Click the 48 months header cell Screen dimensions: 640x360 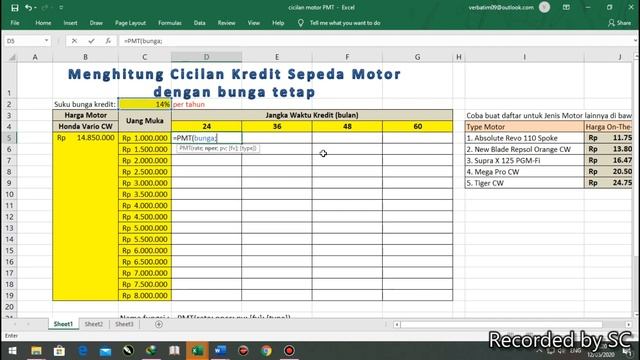click(x=347, y=127)
